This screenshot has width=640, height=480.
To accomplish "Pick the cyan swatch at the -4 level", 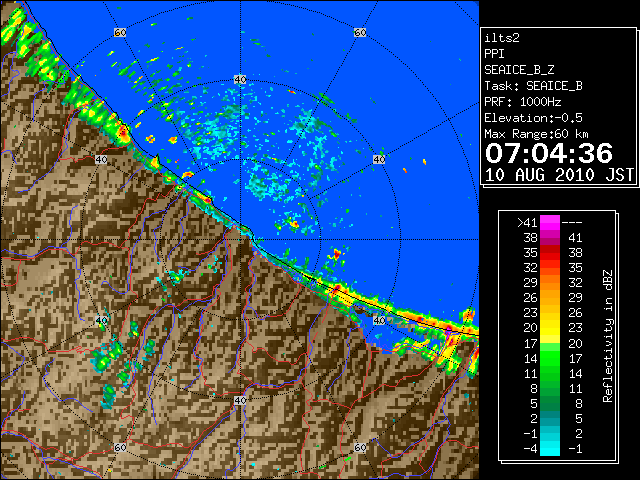I will (x=550, y=449).
